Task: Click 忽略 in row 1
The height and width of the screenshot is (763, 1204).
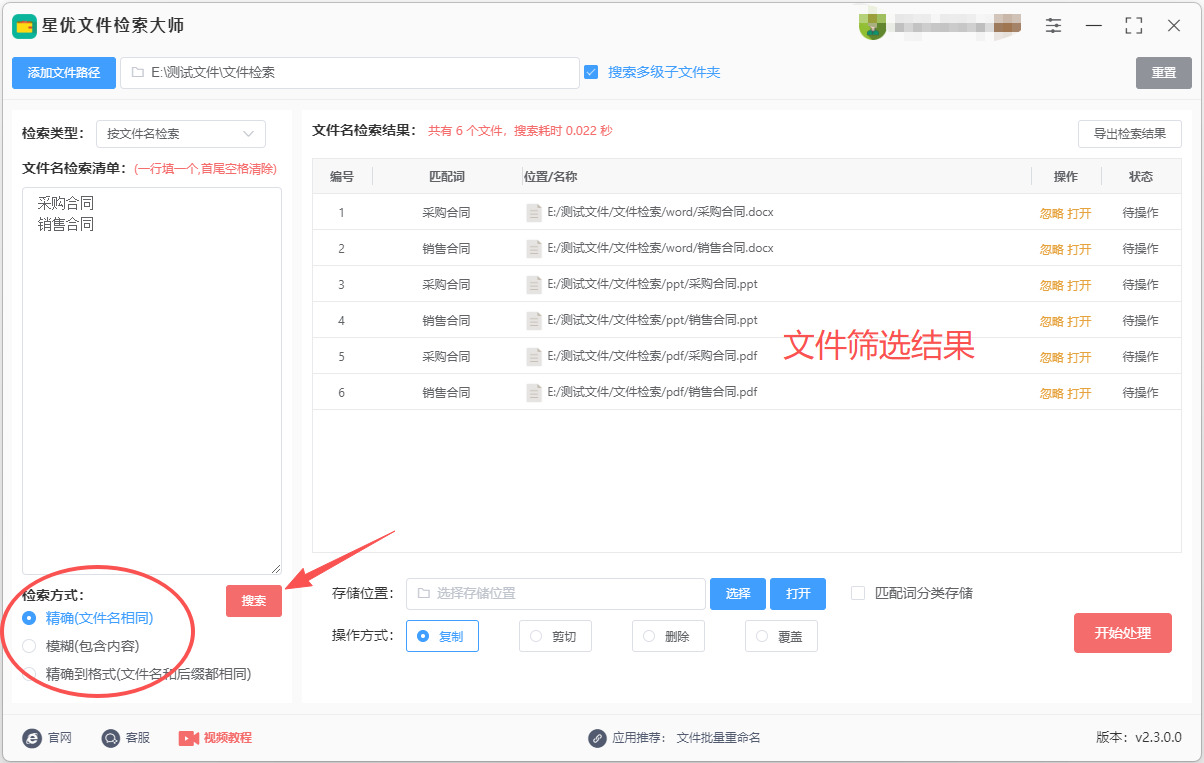Action: tap(1051, 213)
